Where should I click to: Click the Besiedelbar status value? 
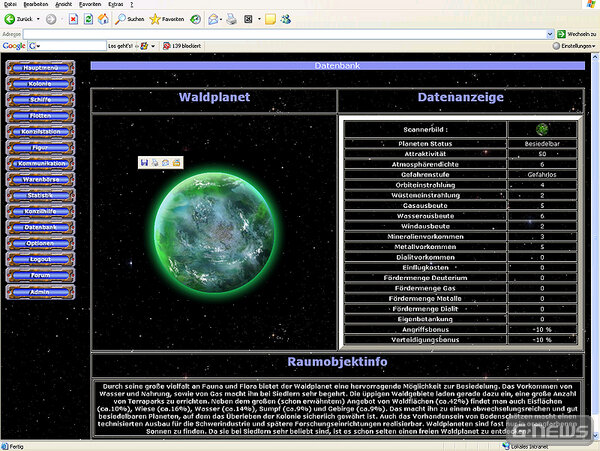pyautogui.click(x=542, y=143)
